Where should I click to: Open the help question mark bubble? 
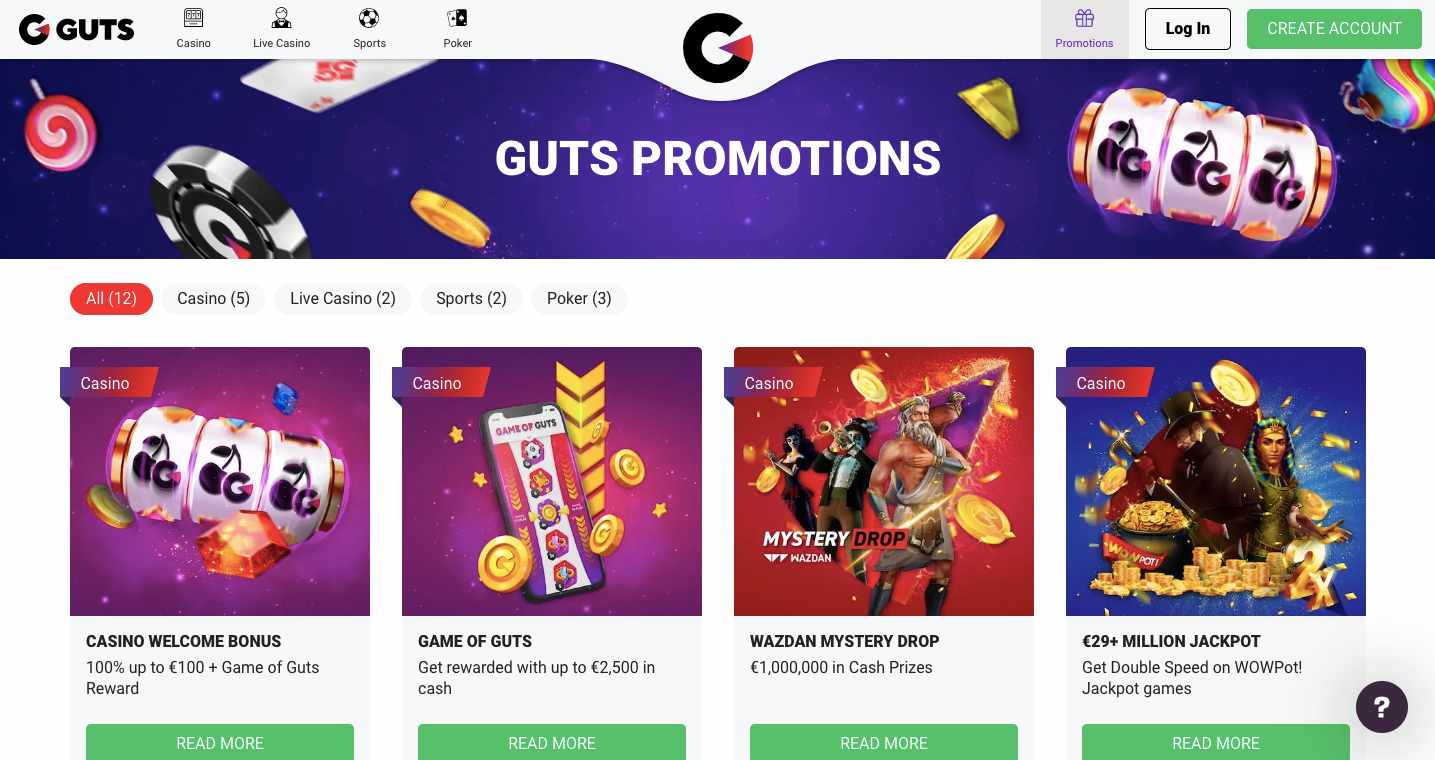(x=1382, y=707)
